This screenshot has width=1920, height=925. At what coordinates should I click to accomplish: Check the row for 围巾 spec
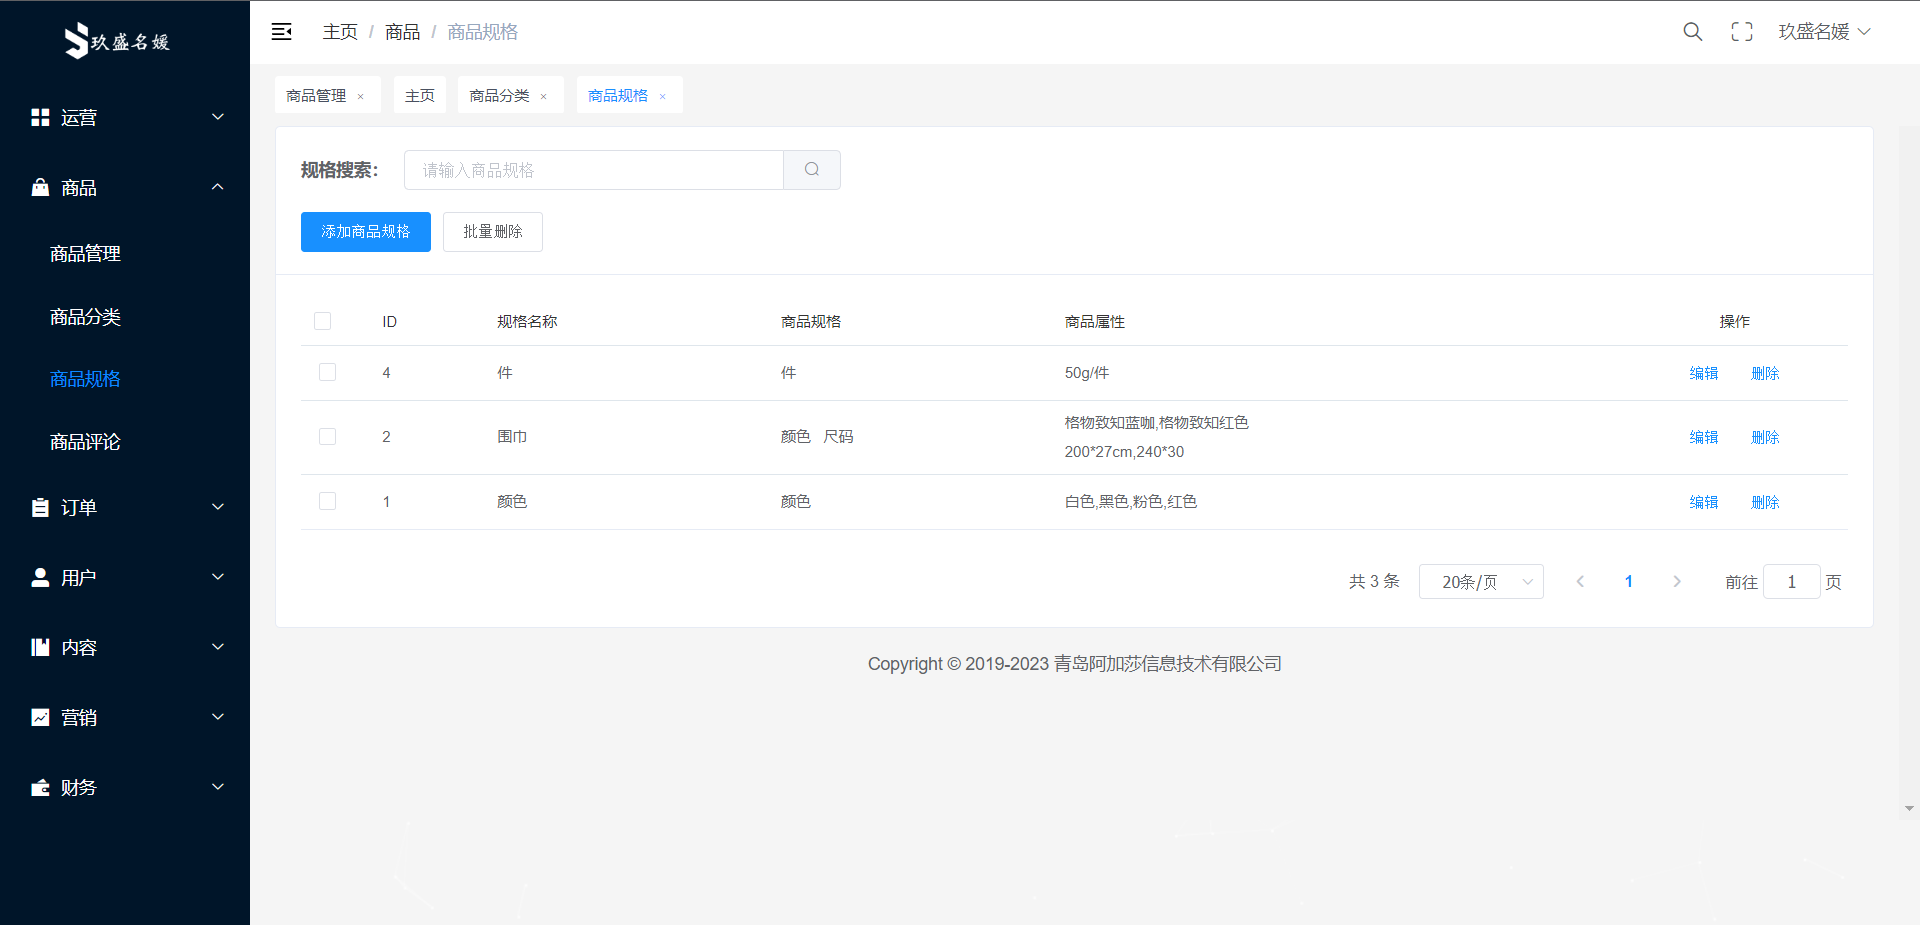pos(327,437)
